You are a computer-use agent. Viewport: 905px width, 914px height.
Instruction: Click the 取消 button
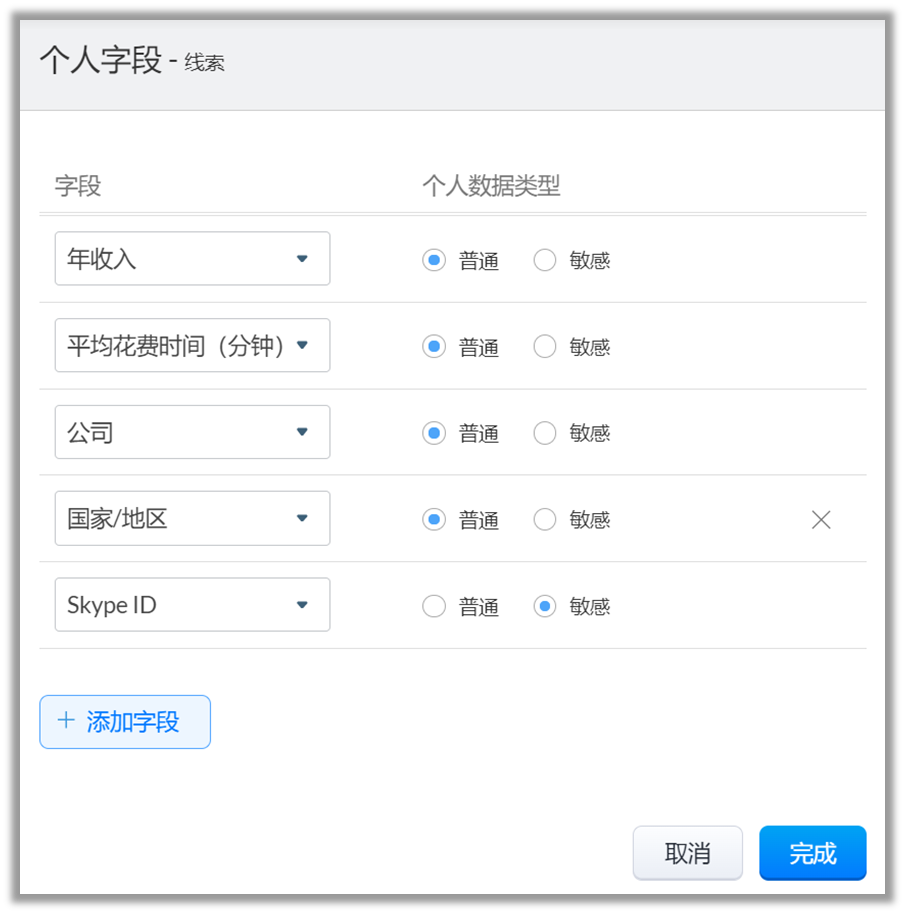coord(688,853)
